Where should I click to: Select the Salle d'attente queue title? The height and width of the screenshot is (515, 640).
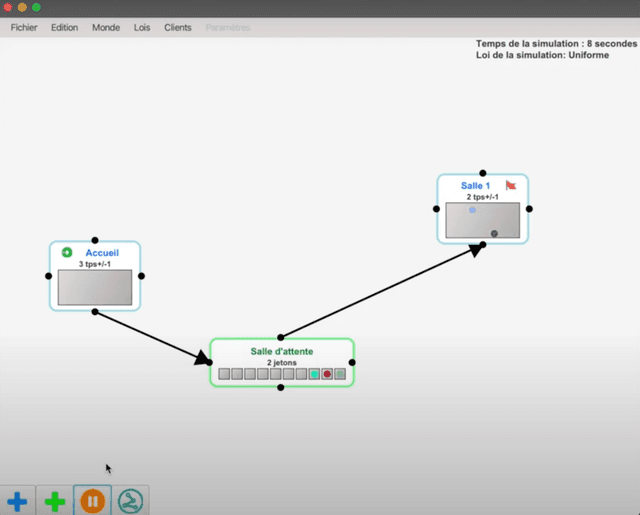pos(282,351)
